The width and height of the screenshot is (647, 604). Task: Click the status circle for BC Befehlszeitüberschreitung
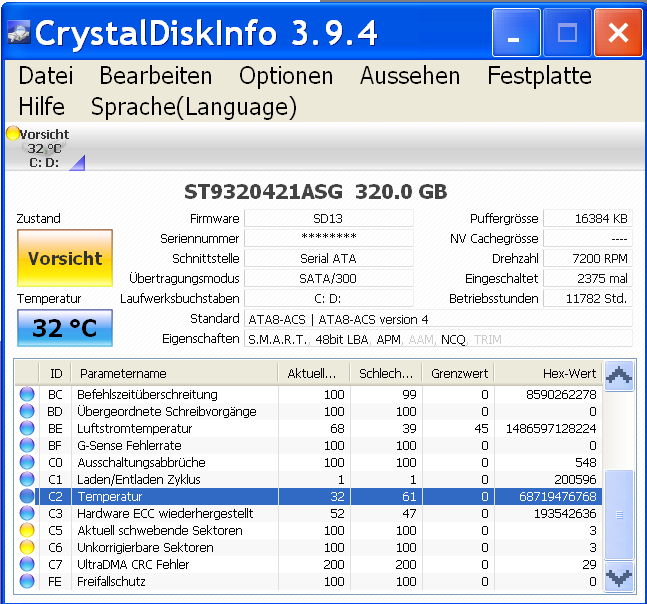(27, 394)
